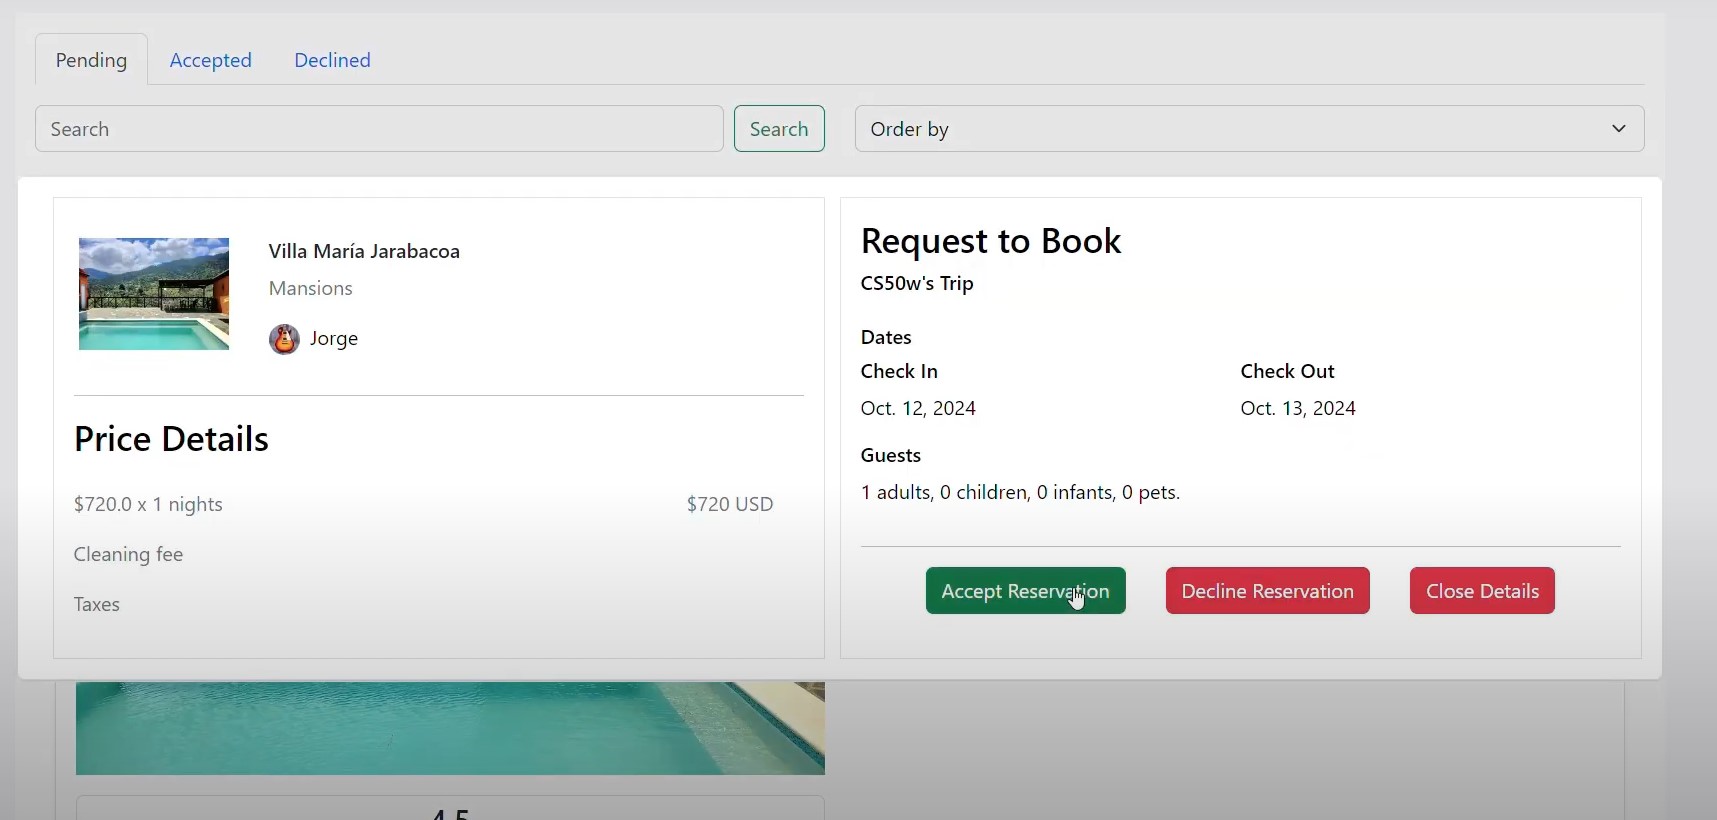Screen dimensions: 1717x820
Task: Focus the Search text field
Action: [379, 129]
